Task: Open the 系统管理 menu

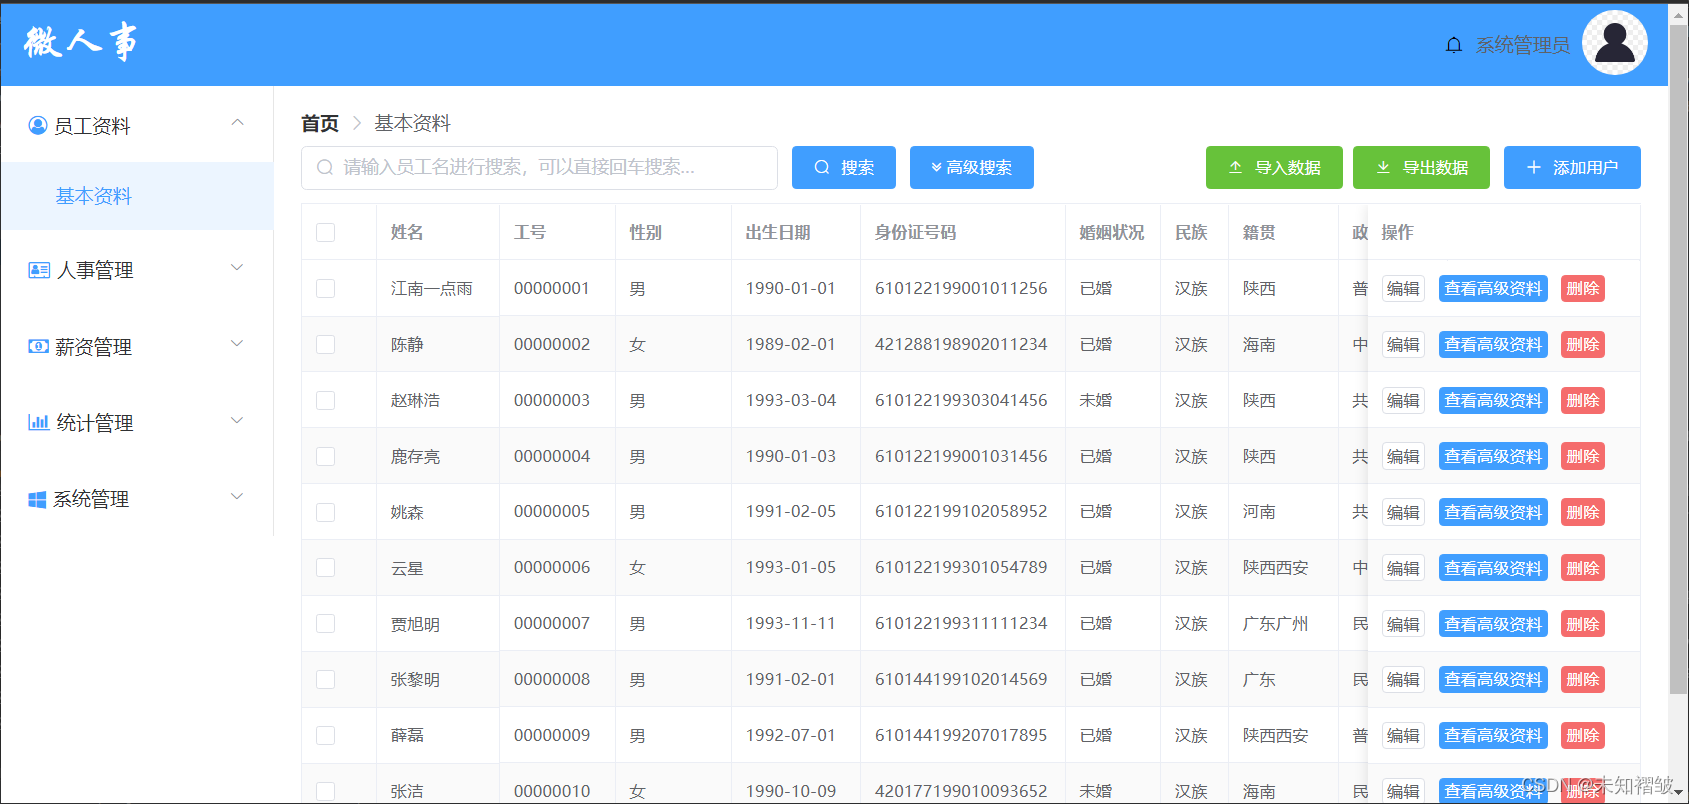Action: [x=137, y=499]
